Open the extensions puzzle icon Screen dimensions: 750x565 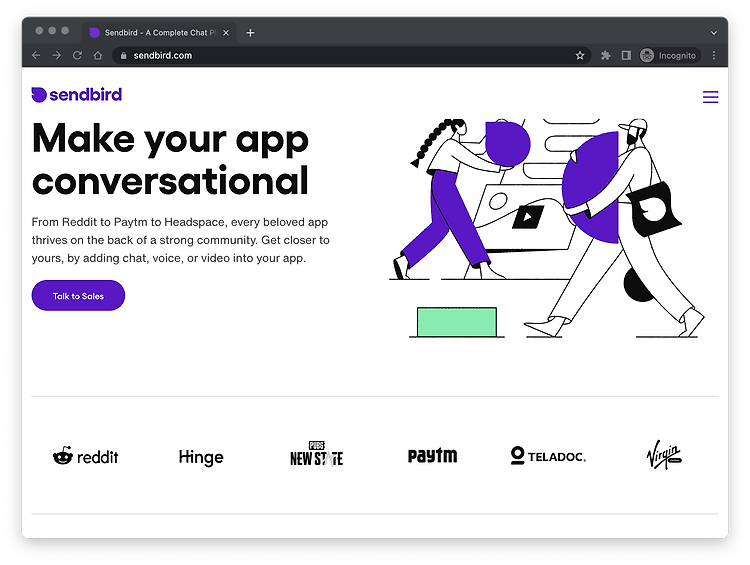coord(606,55)
